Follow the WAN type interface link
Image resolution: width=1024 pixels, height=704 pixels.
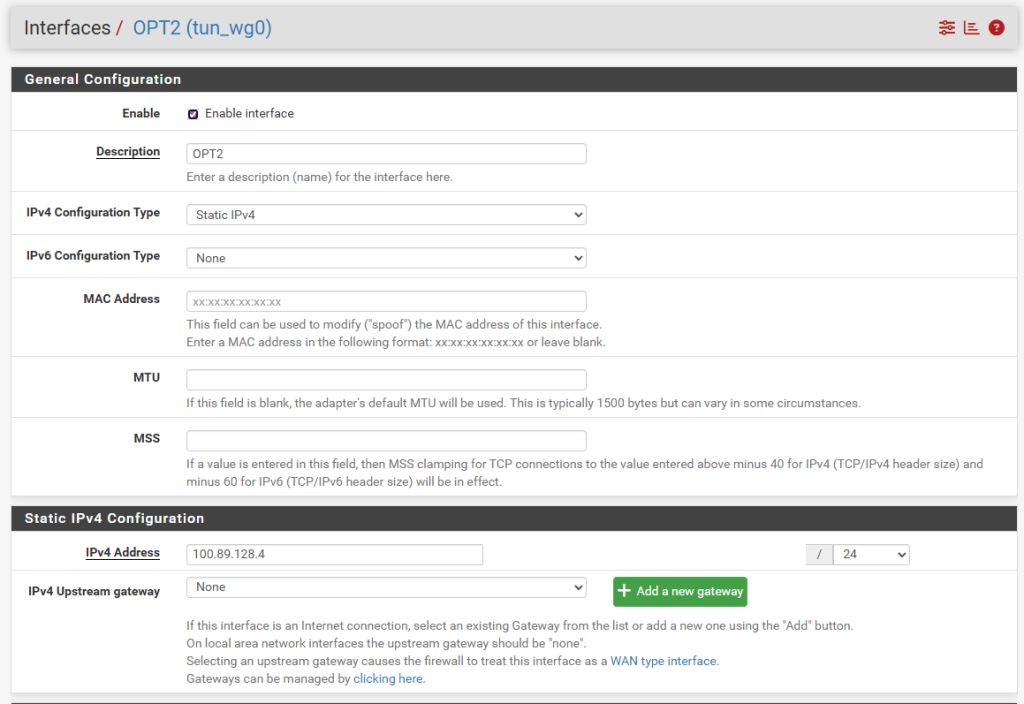point(664,661)
